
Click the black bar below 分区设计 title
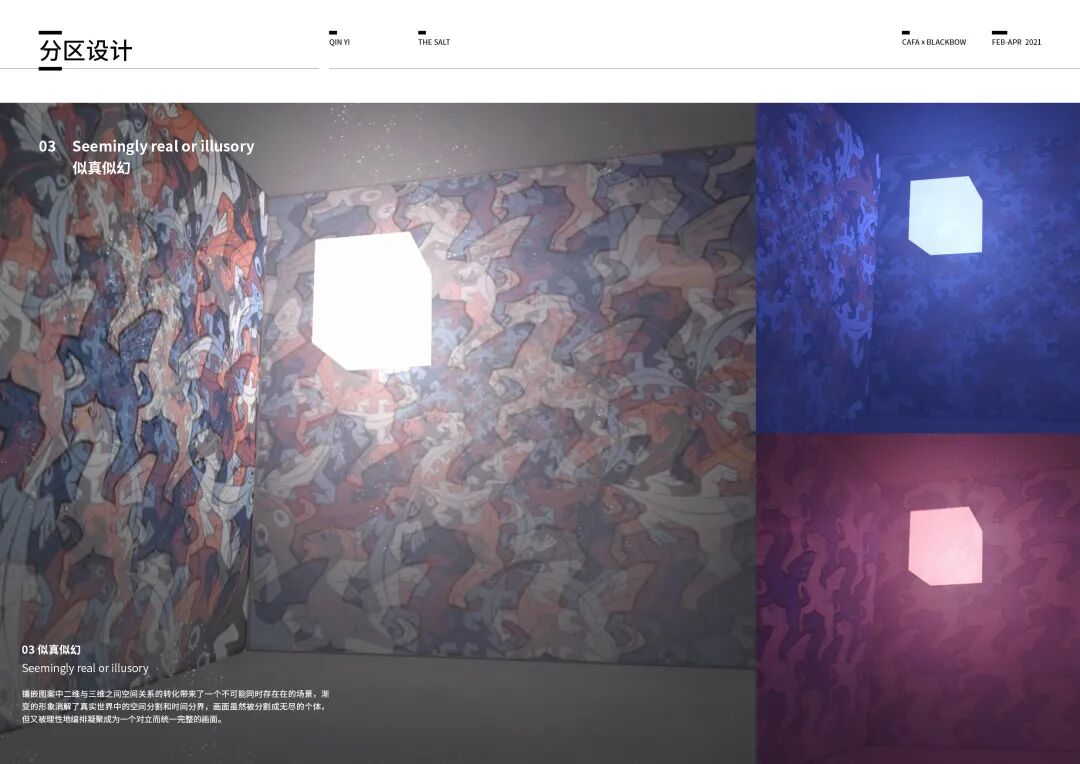[x=50, y=68]
